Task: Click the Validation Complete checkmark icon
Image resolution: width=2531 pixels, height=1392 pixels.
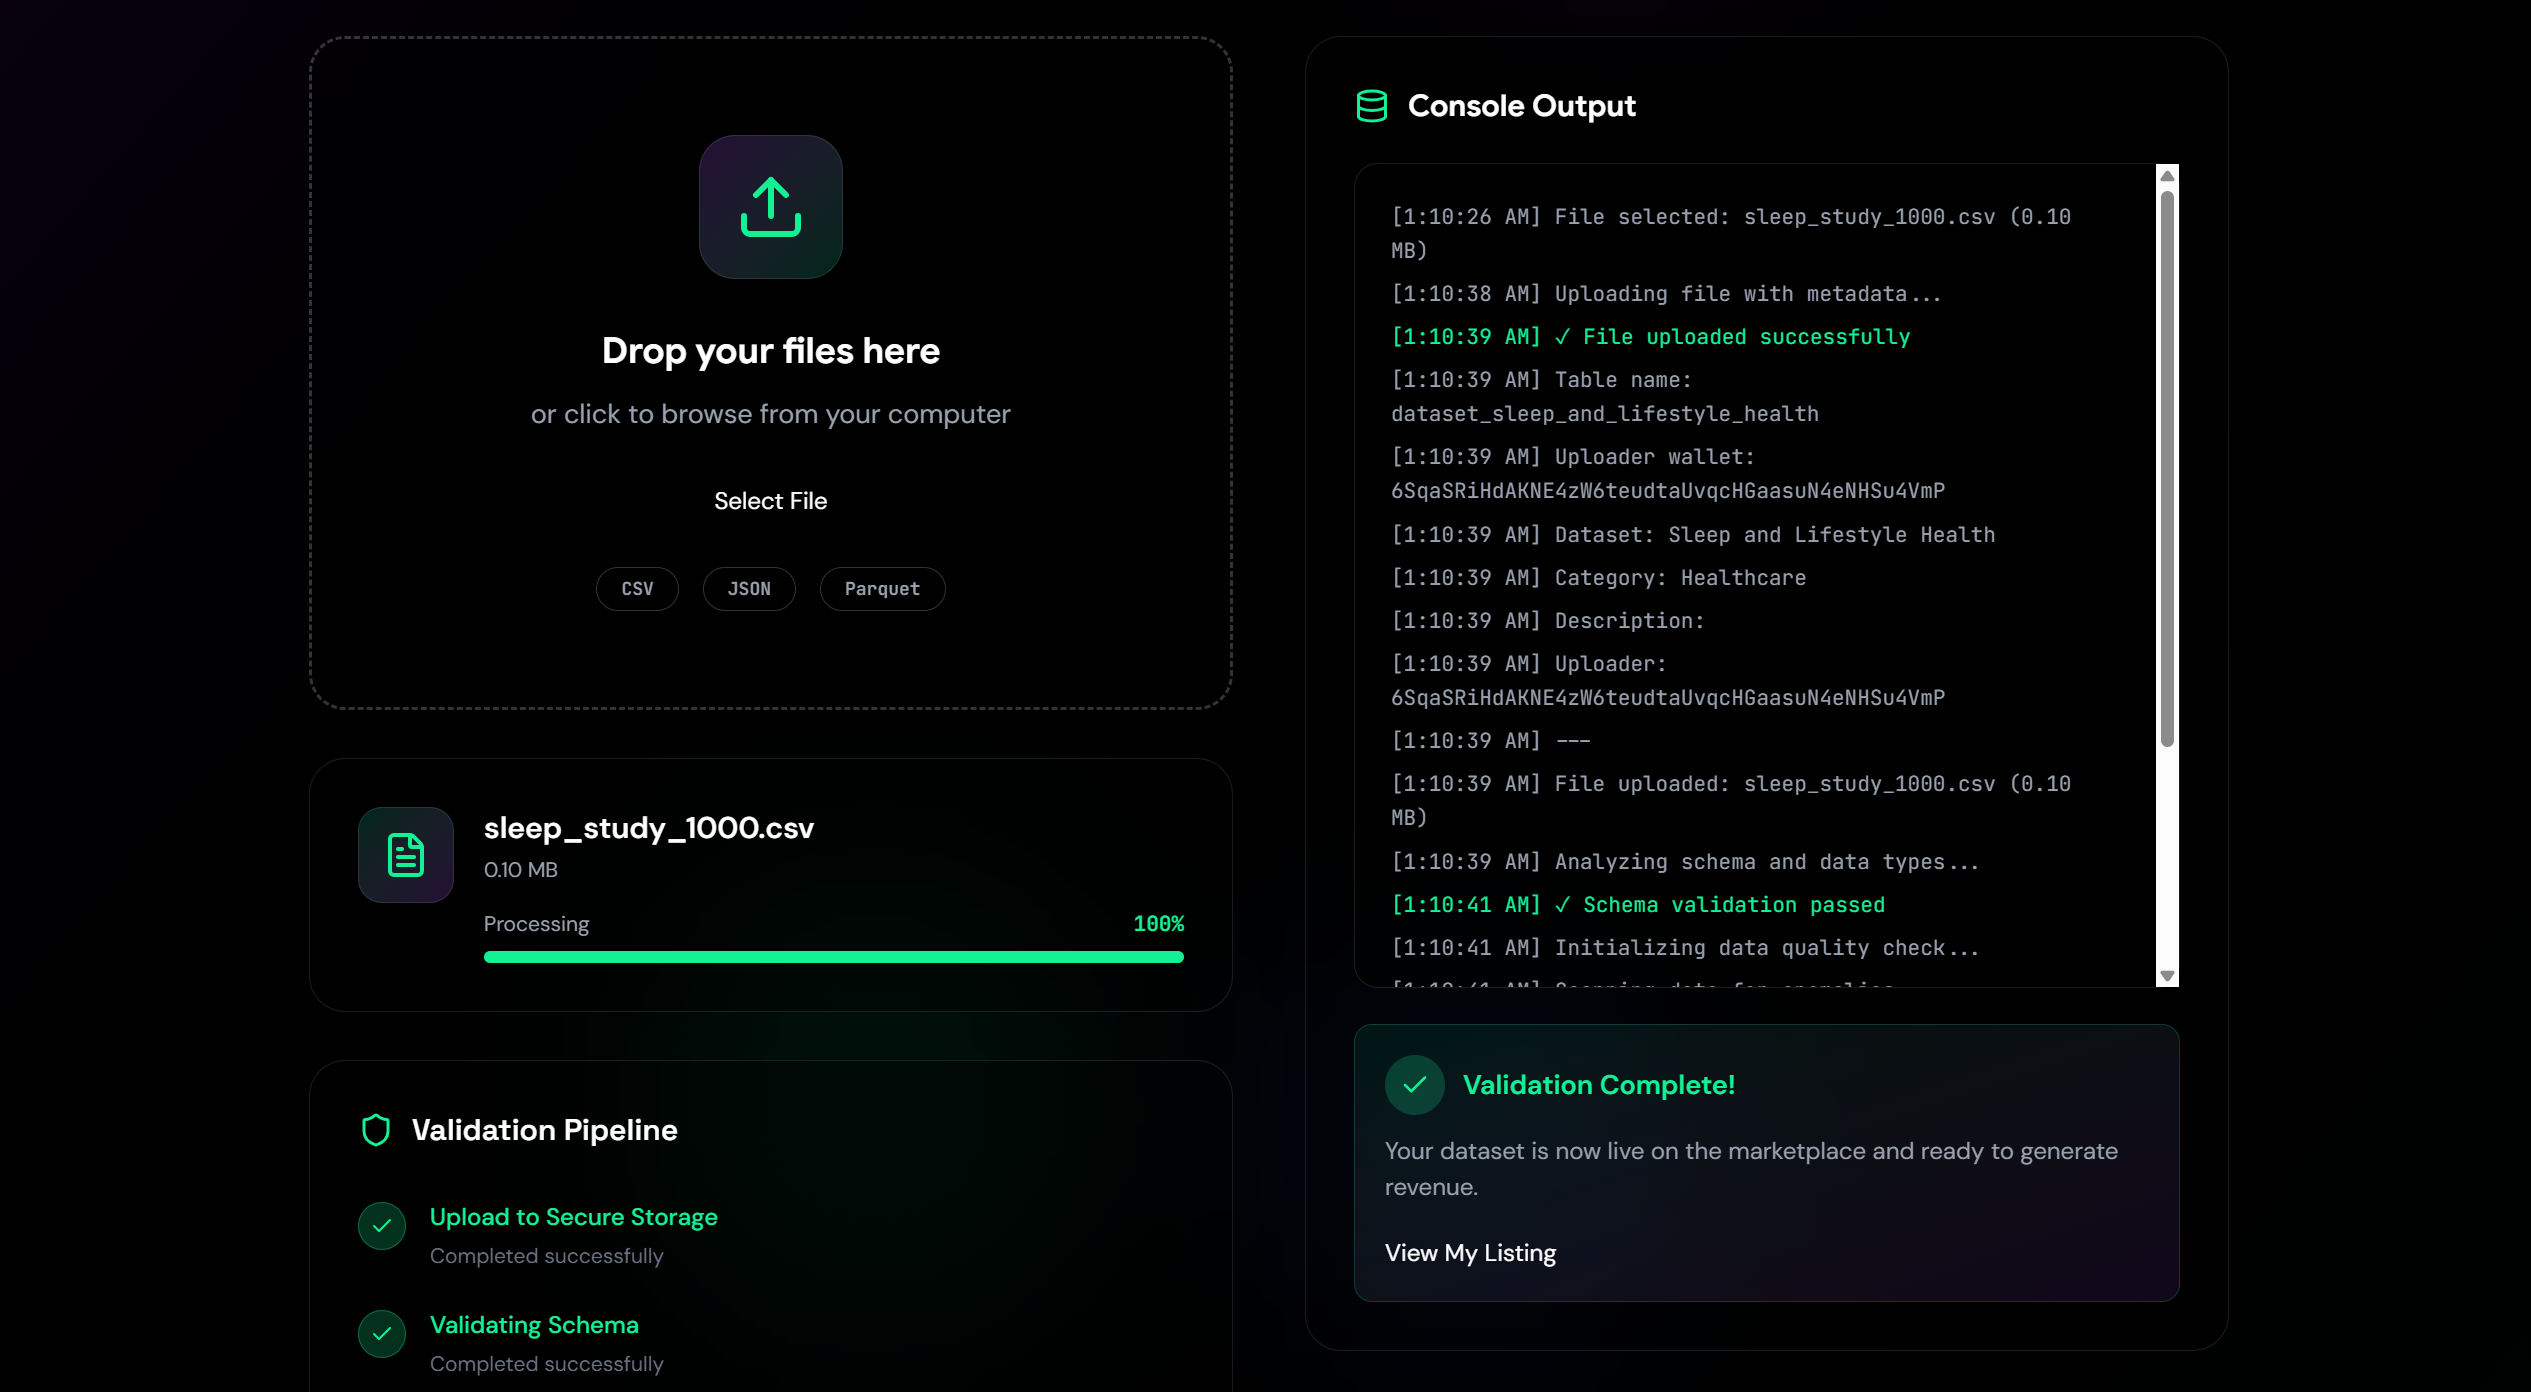Action: [x=1414, y=1085]
